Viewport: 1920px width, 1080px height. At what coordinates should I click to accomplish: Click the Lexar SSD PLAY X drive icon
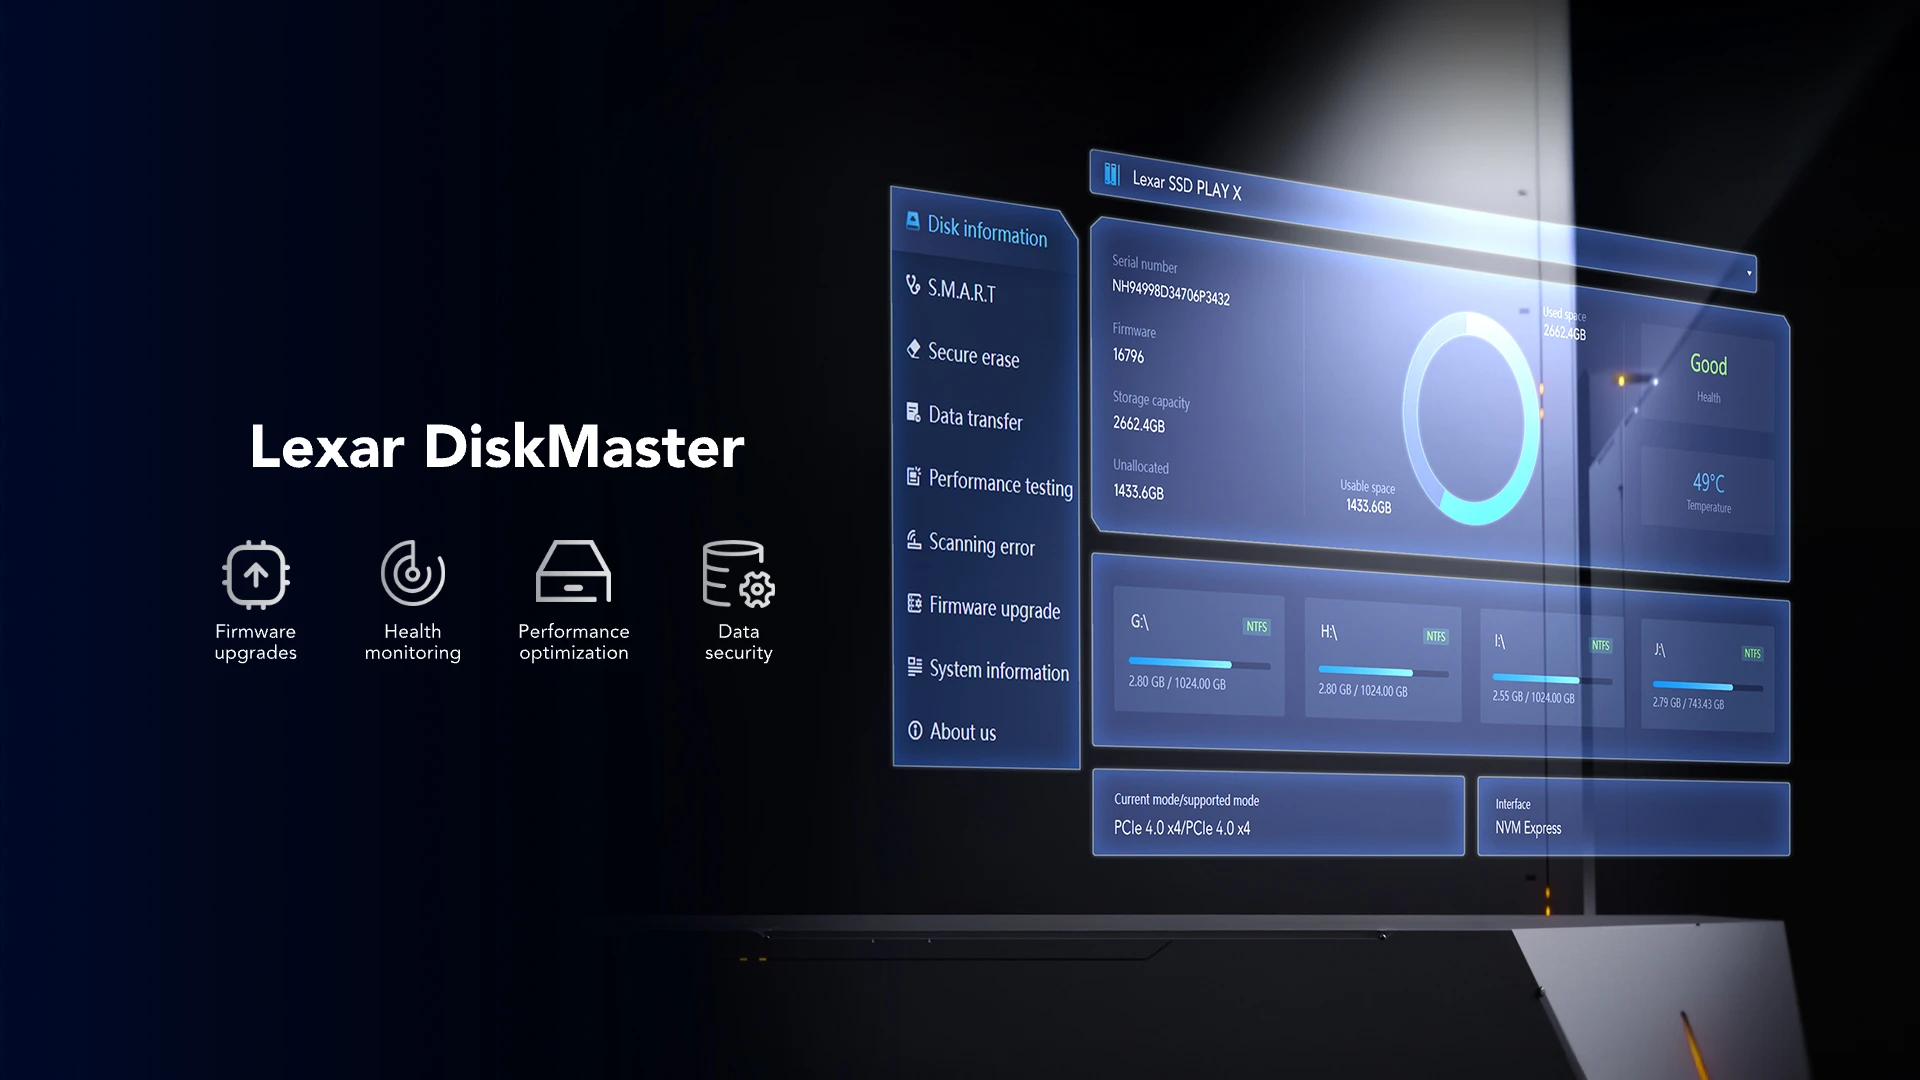1111,174
